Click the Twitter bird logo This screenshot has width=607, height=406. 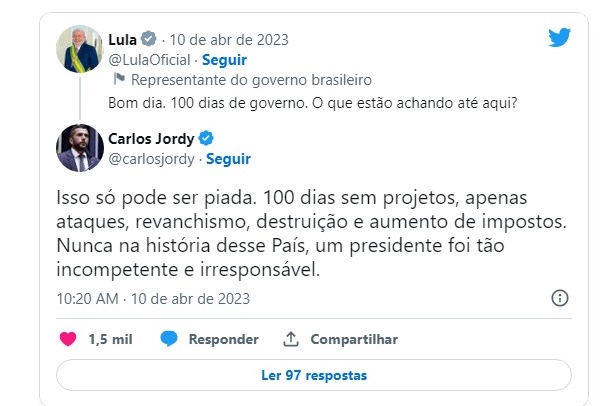[559, 38]
